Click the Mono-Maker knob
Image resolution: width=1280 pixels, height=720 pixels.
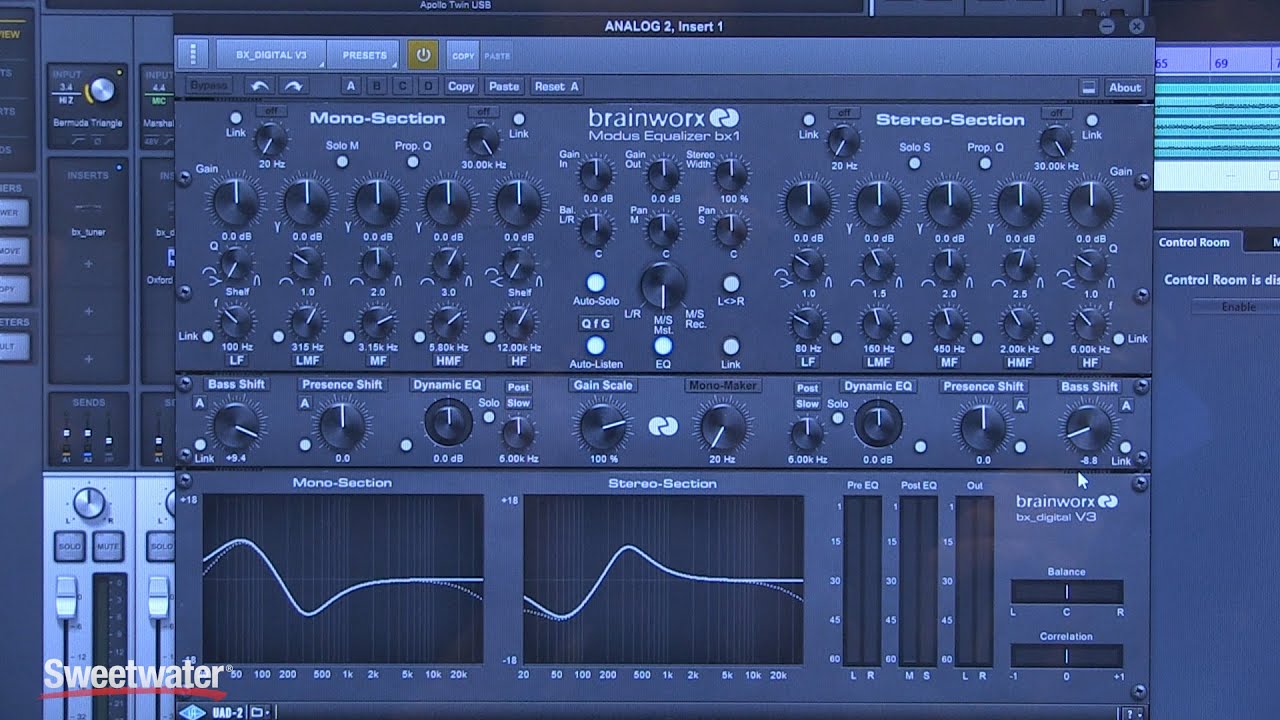(x=721, y=427)
